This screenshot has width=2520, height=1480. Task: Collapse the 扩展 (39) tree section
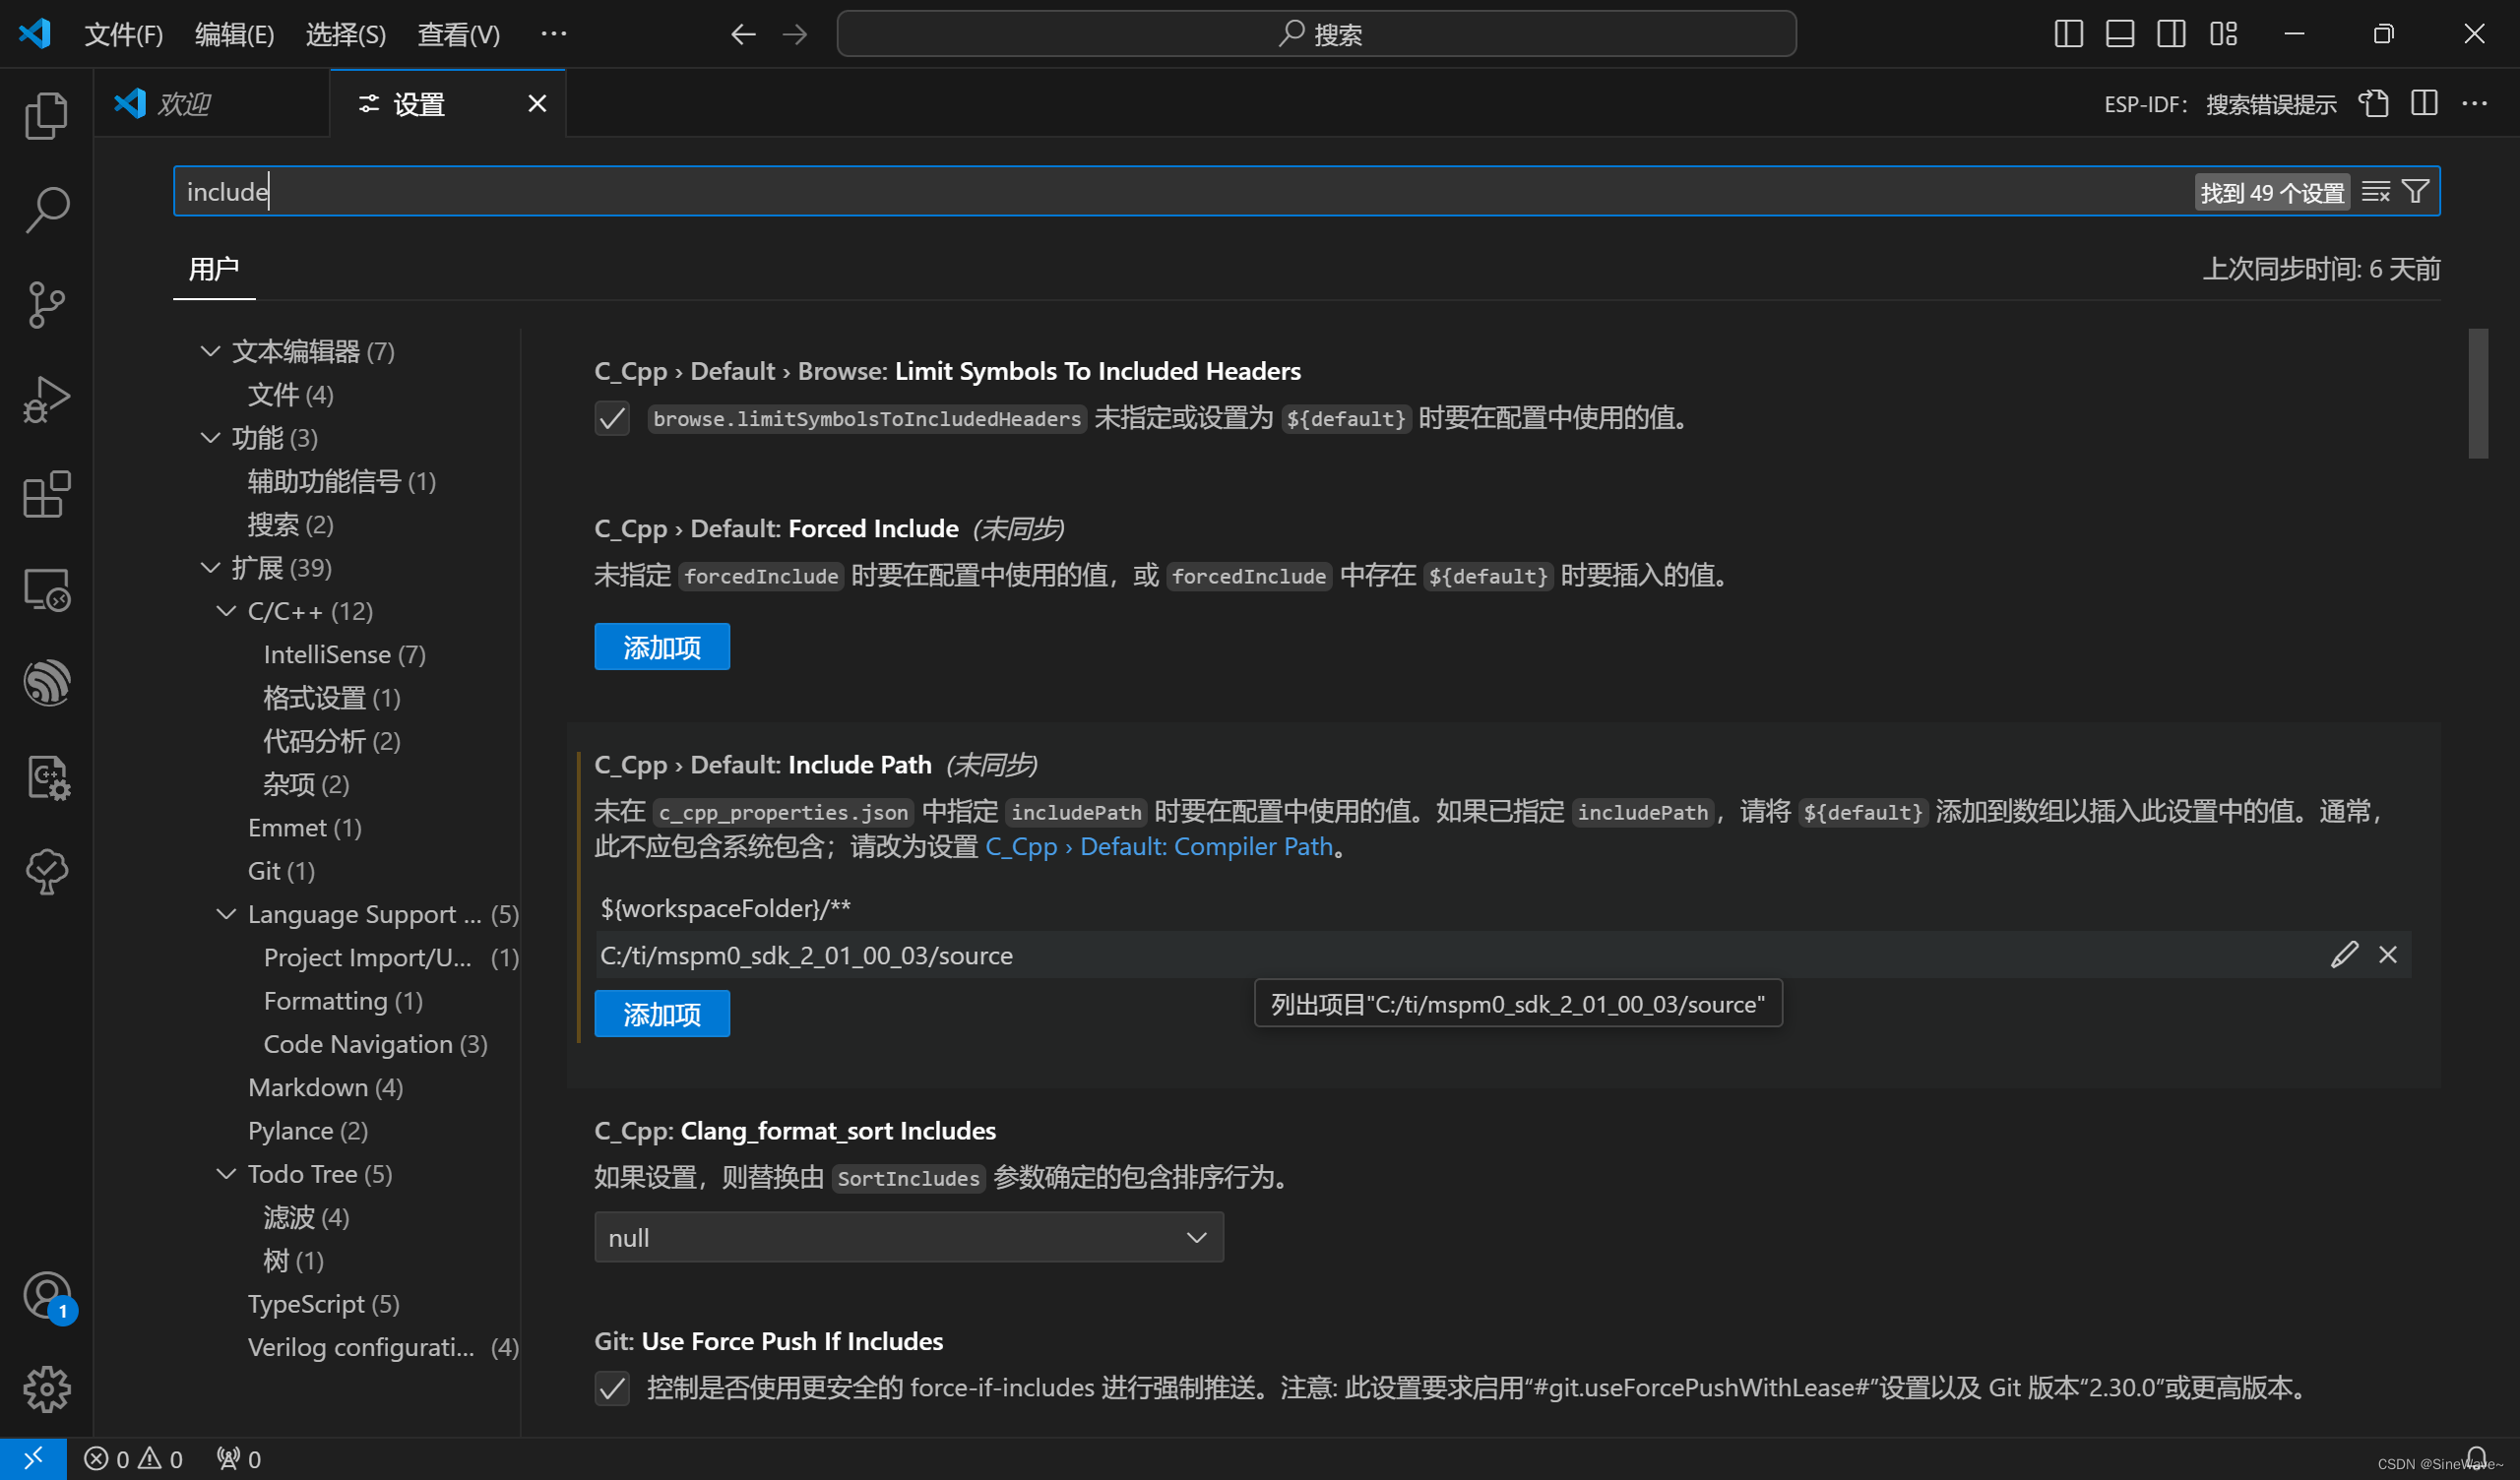pyautogui.click(x=210, y=568)
